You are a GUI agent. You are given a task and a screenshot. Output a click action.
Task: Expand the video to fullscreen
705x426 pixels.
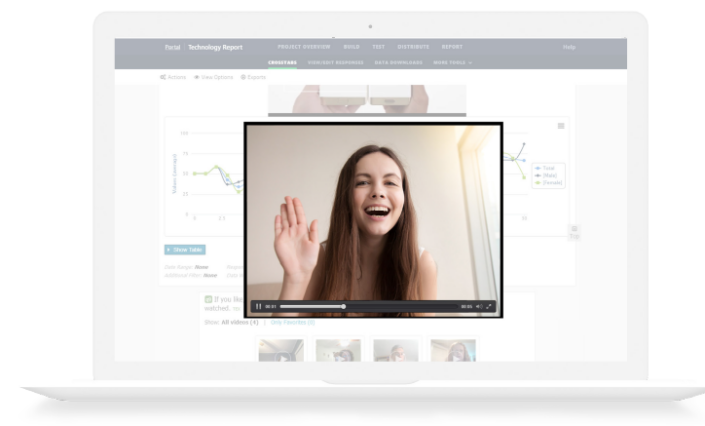489,306
